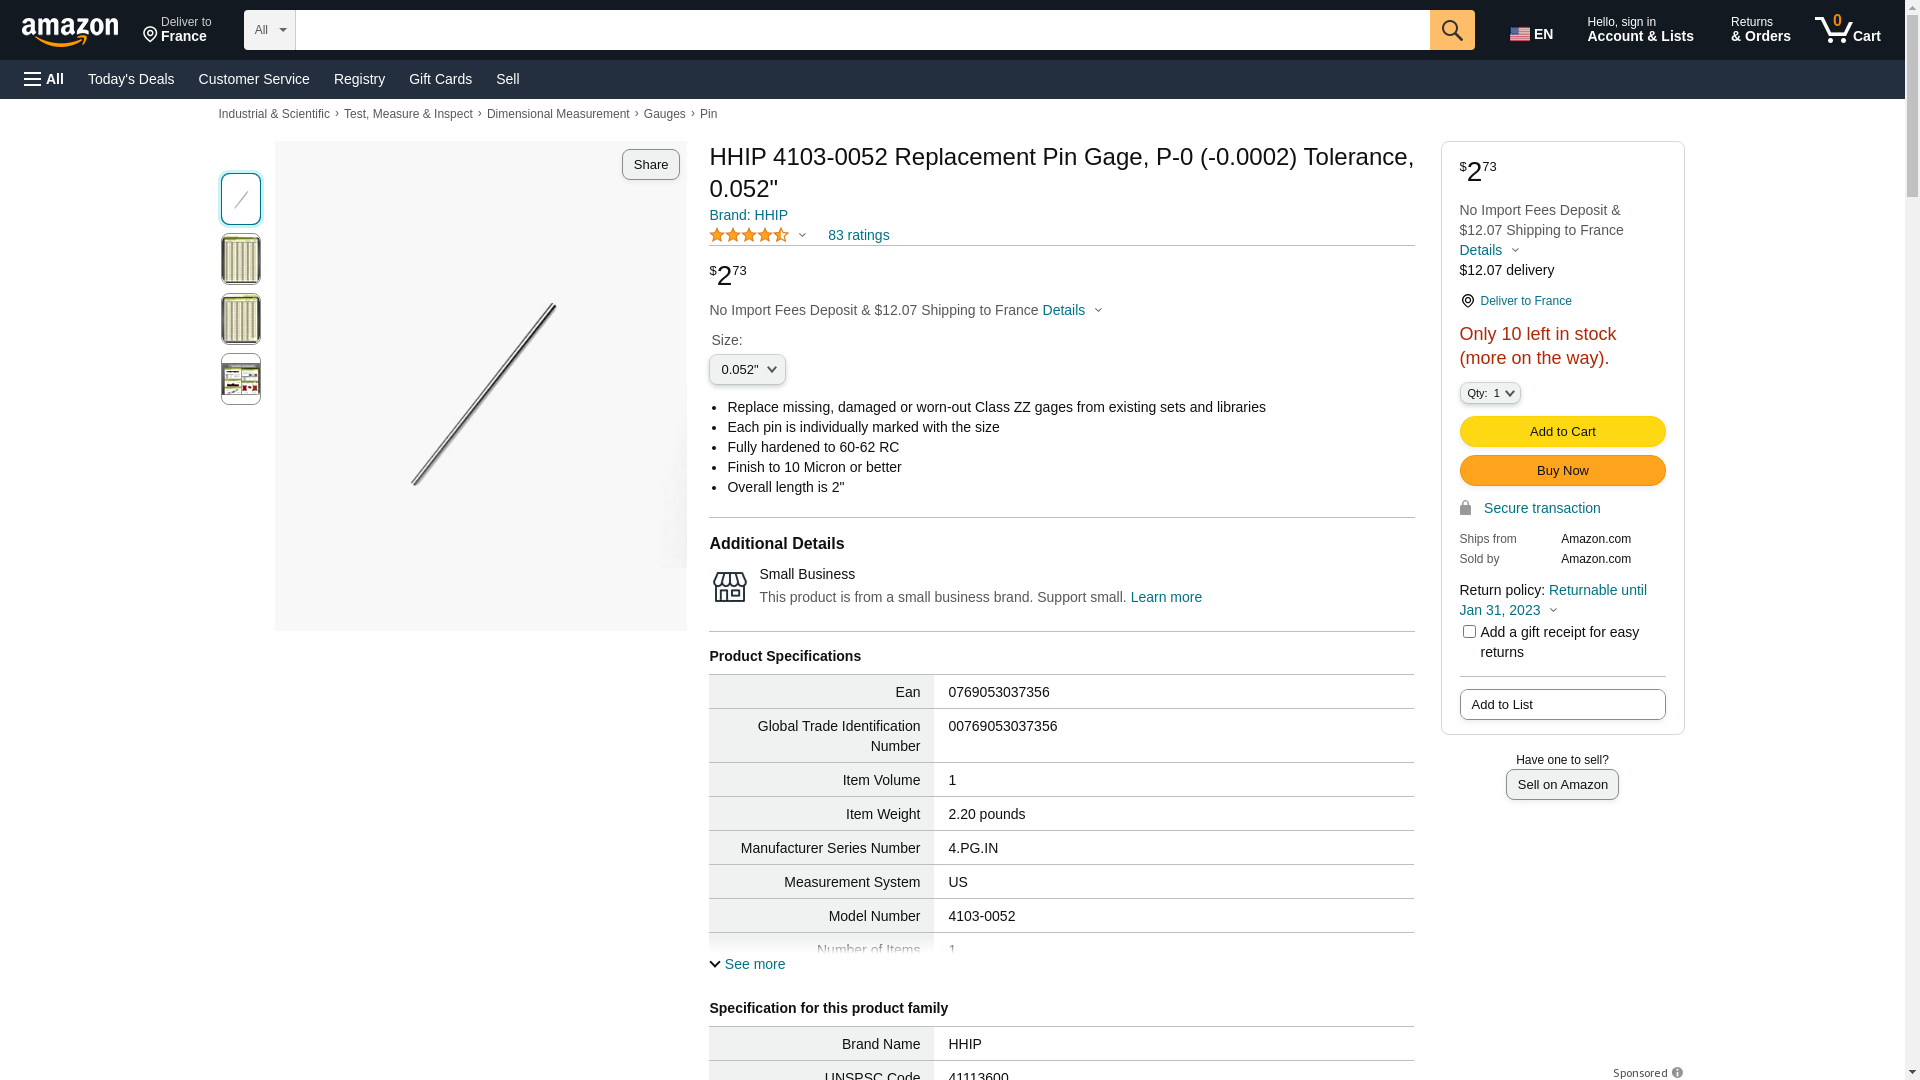
Task: Check the gift receipt checkbox
Action: (x=1469, y=632)
